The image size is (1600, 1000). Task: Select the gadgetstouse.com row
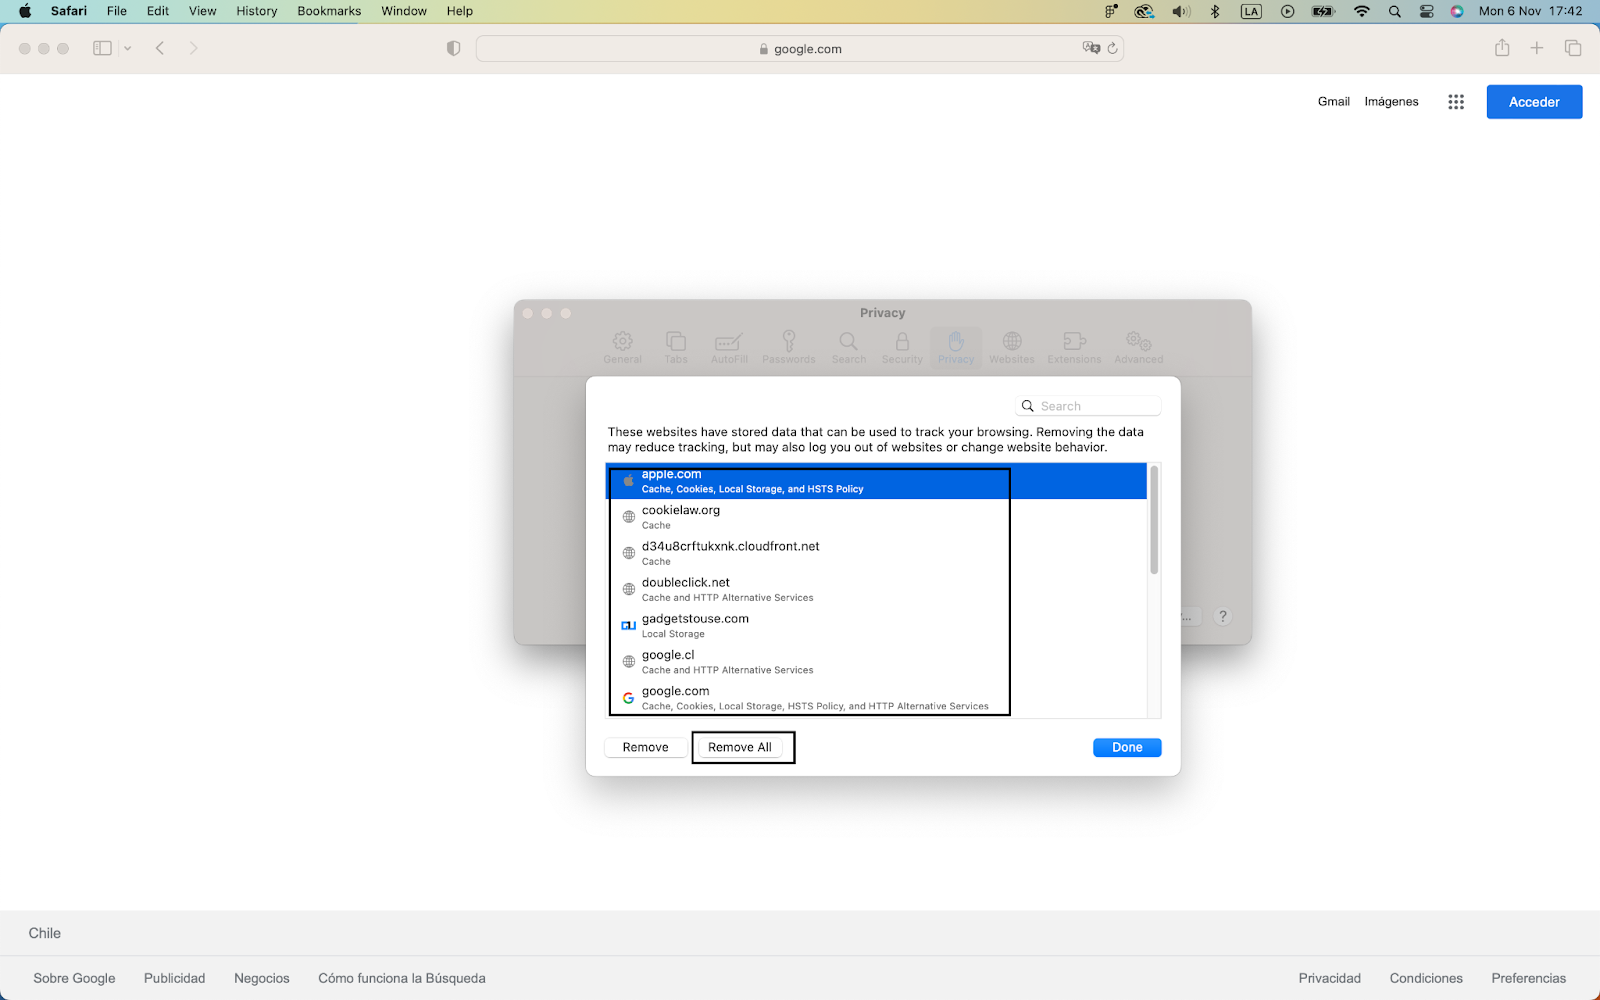tap(876, 626)
